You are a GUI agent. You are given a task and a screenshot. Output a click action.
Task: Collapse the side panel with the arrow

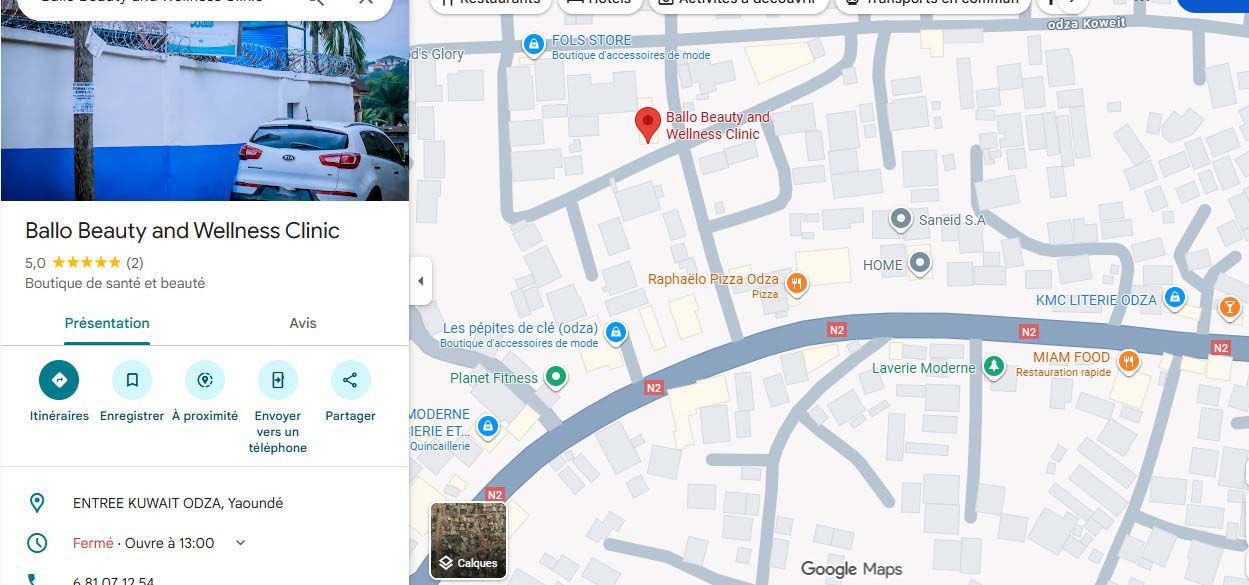point(421,281)
